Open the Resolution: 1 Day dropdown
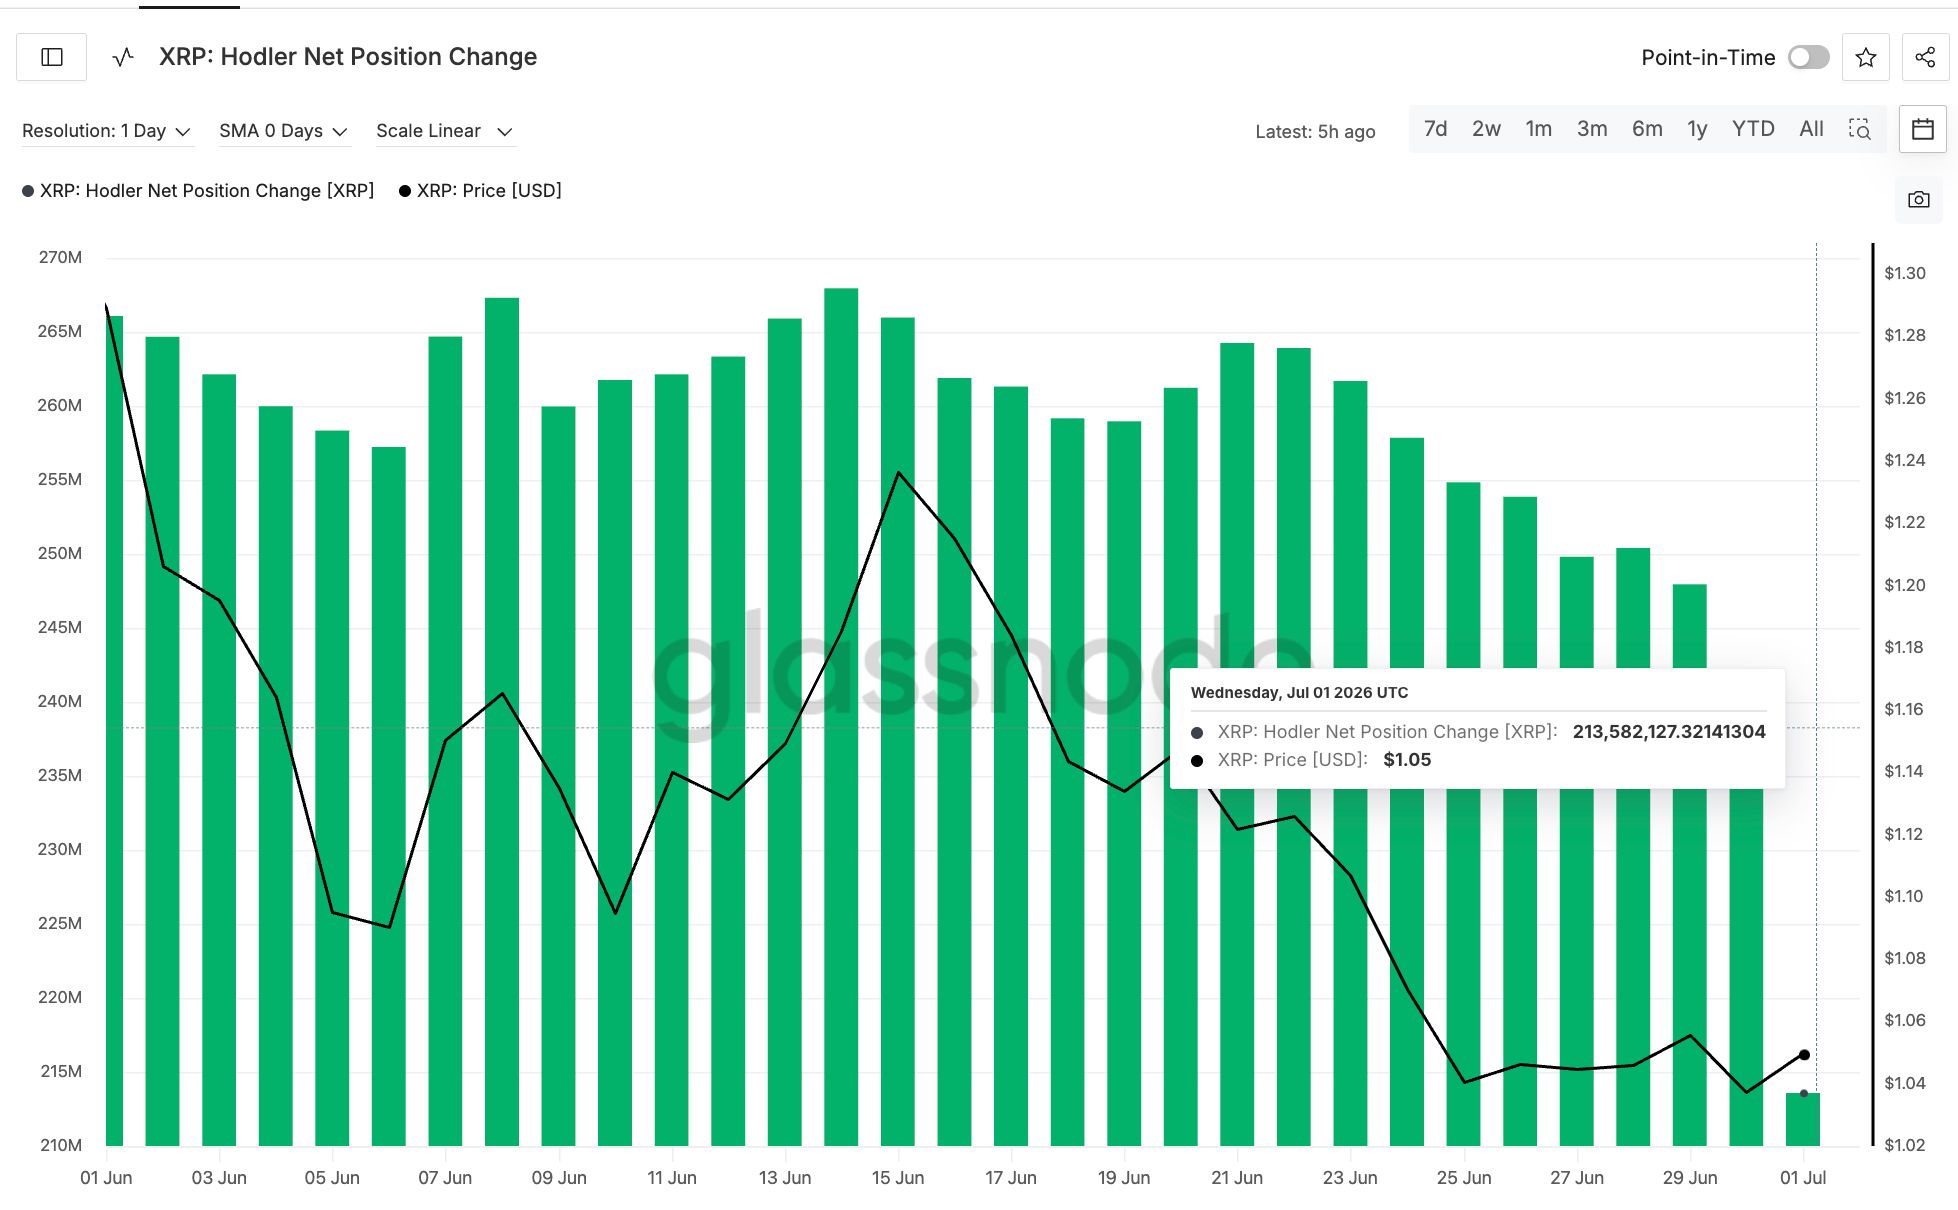Image resolution: width=1958 pixels, height=1210 pixels. click(106, 131)
